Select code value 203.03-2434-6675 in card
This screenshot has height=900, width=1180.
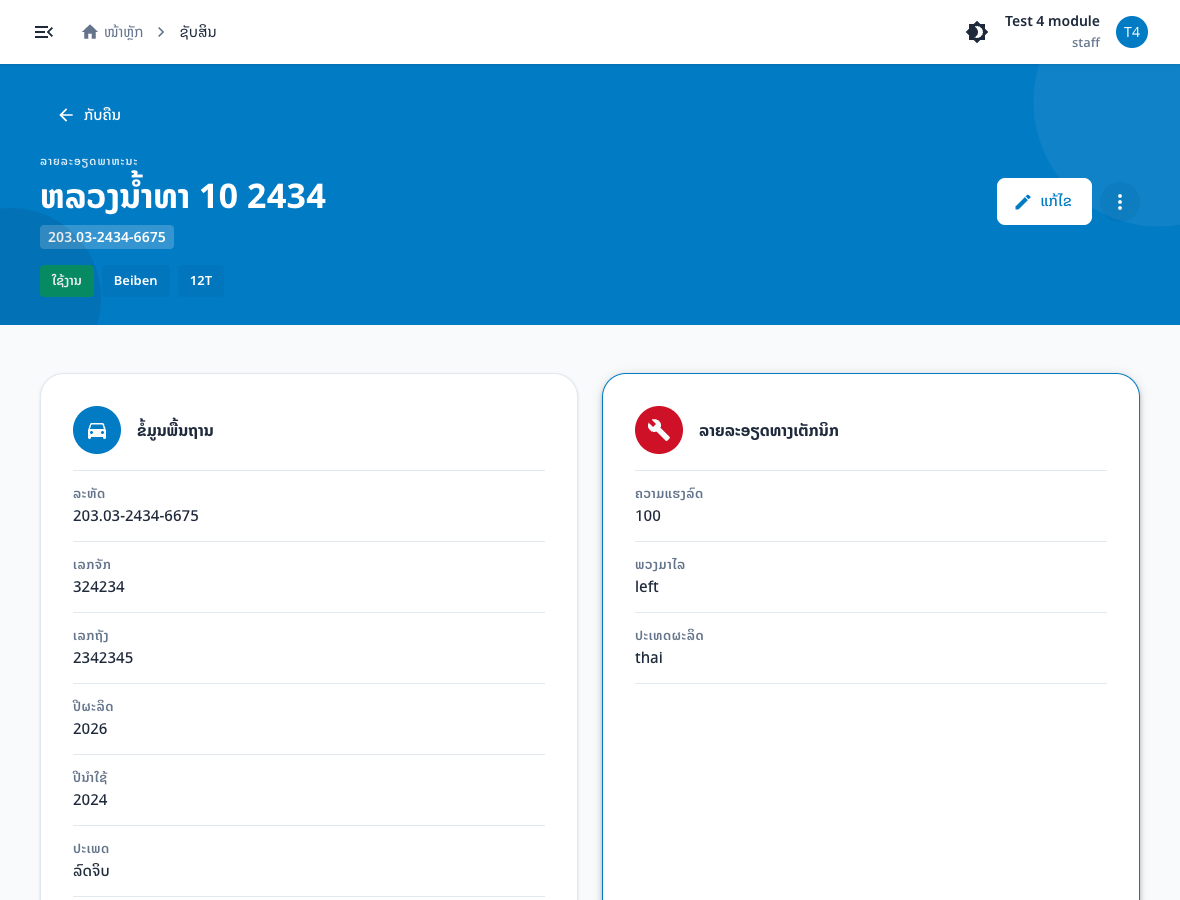coord(135,515)
